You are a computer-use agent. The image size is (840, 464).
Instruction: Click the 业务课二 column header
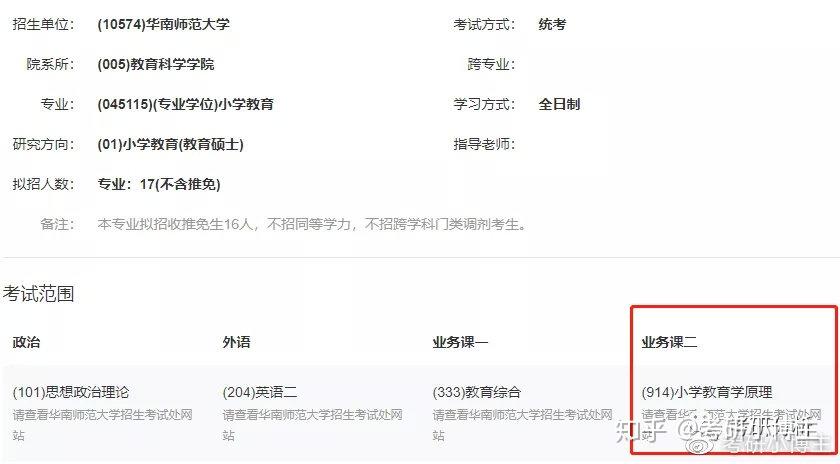(670, 342)
